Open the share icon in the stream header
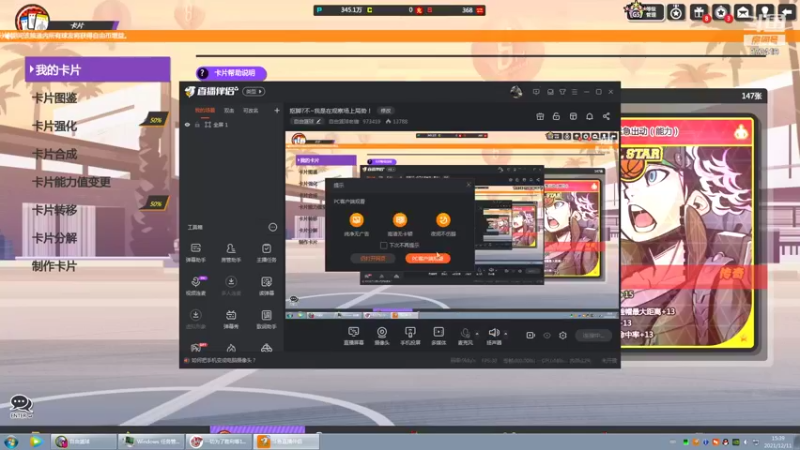800x450 pixels. point(606,116)
